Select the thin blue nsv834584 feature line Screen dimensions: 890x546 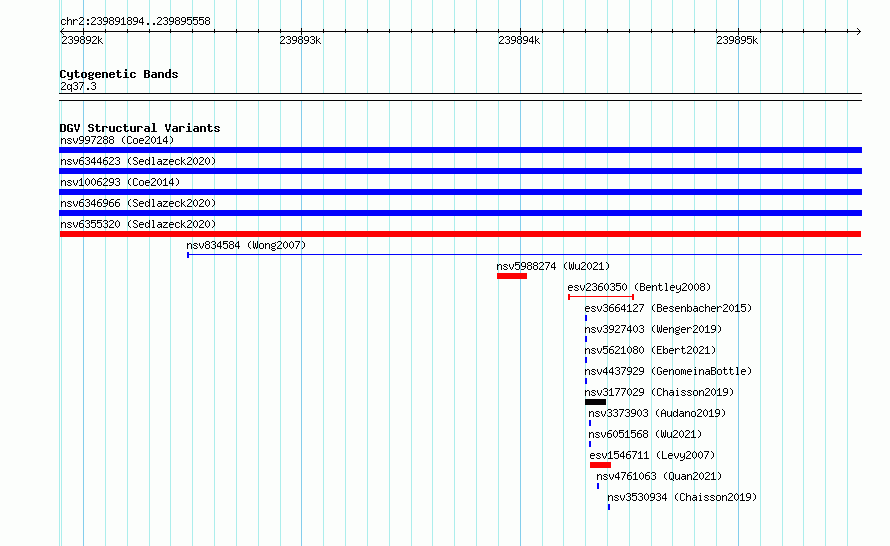[524, 255]
